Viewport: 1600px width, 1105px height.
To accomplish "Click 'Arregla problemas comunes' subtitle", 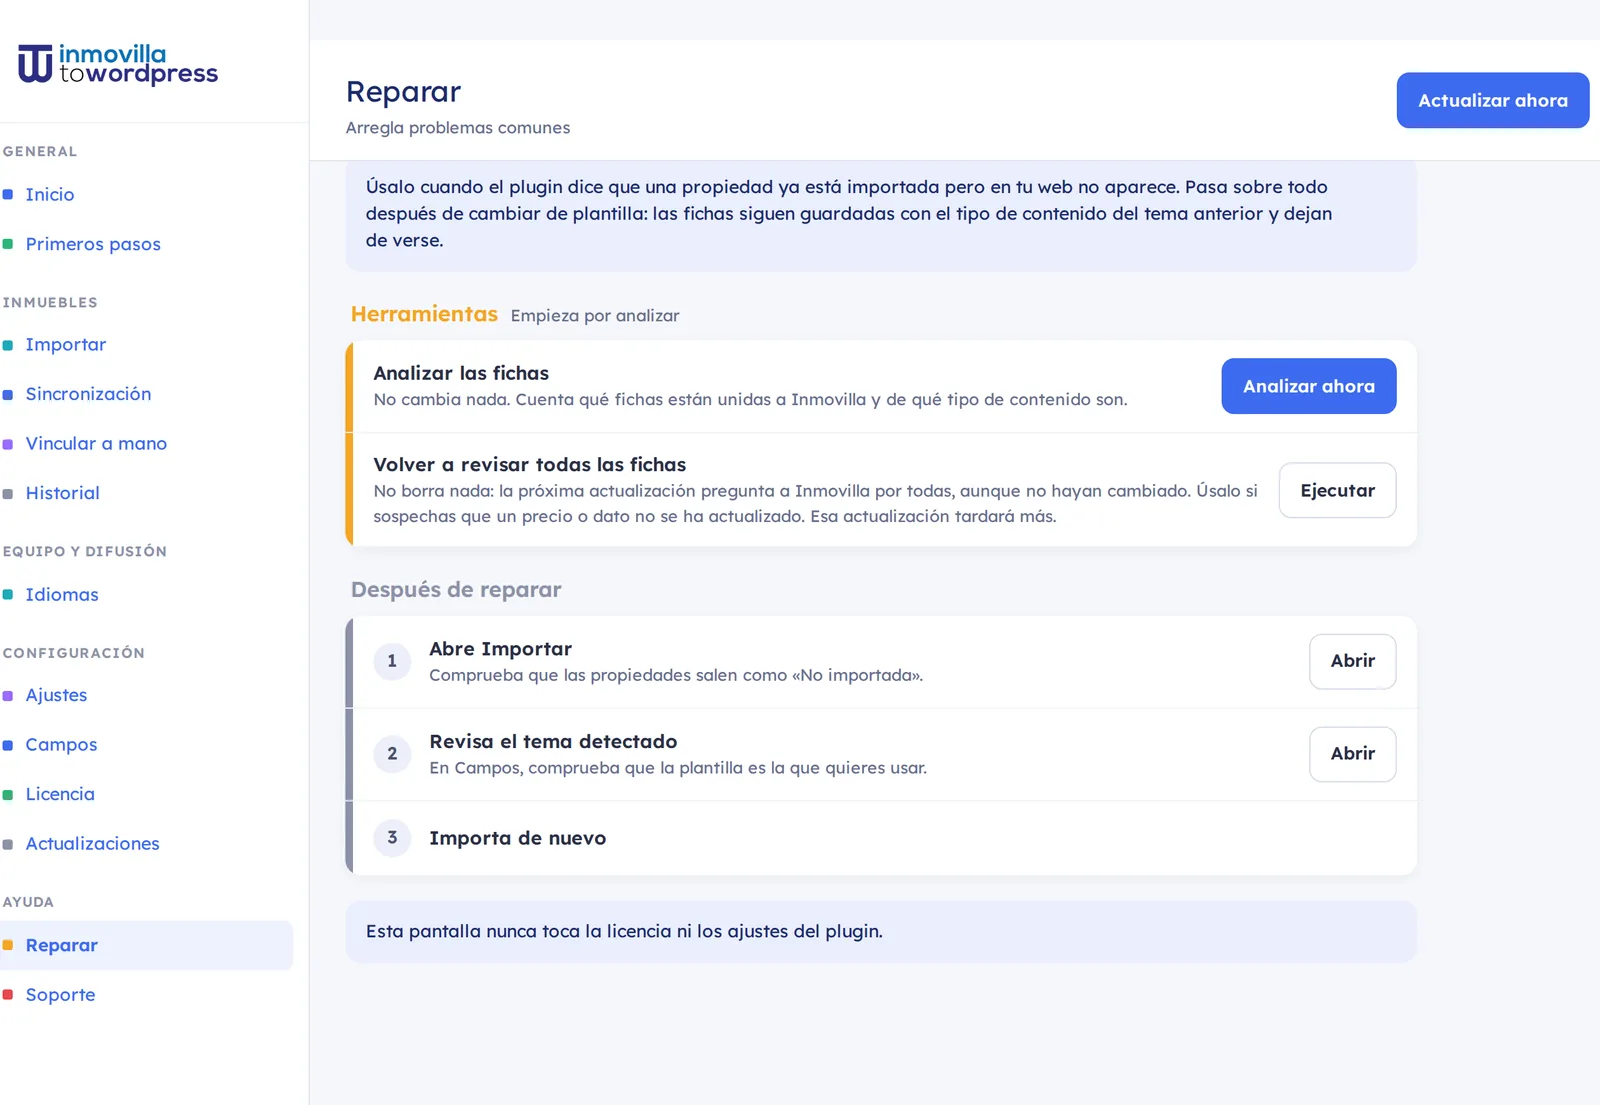I will point(458,128).
